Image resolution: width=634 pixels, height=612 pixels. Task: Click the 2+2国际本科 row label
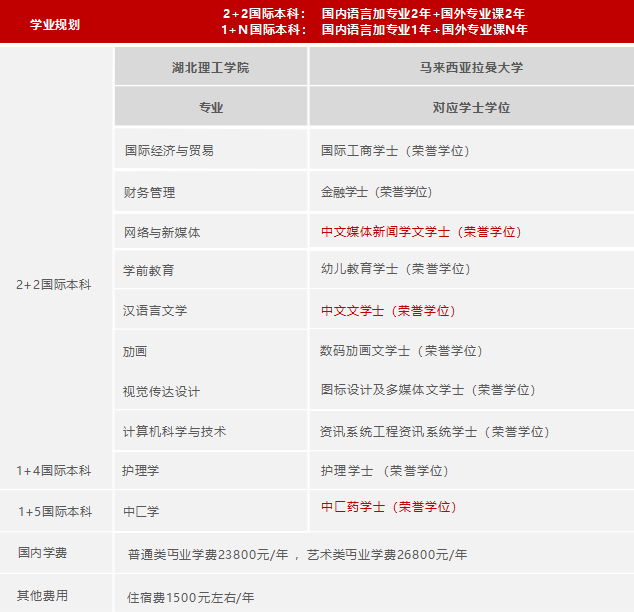click(x=54, y=285)
